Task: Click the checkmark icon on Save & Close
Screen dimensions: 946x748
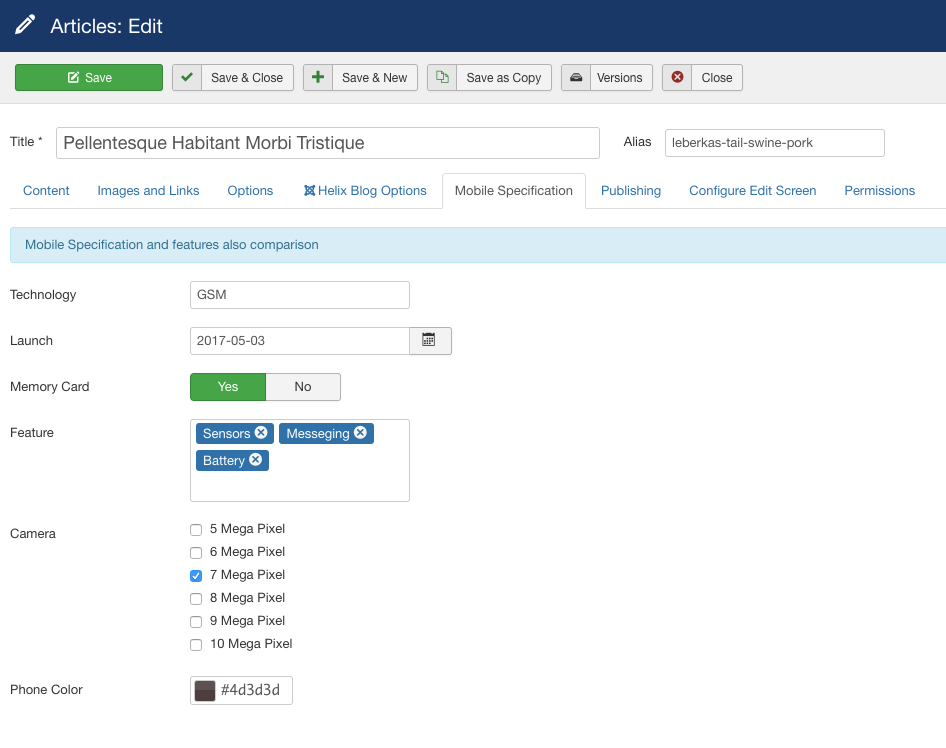Action: 186,76
